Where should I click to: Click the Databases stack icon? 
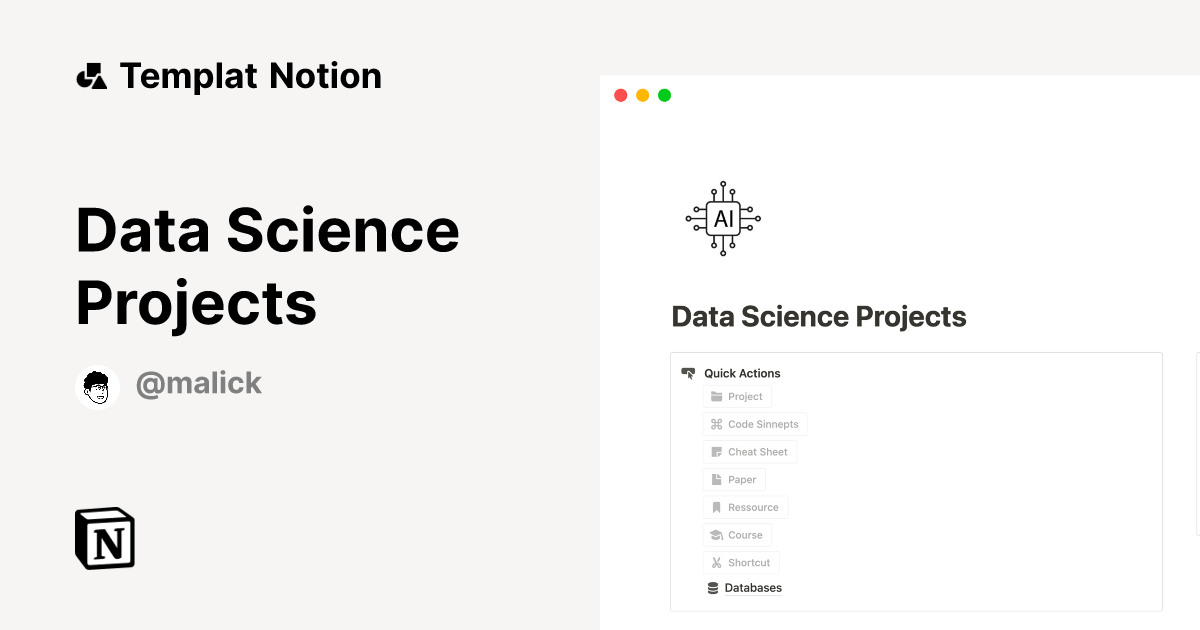711,587
